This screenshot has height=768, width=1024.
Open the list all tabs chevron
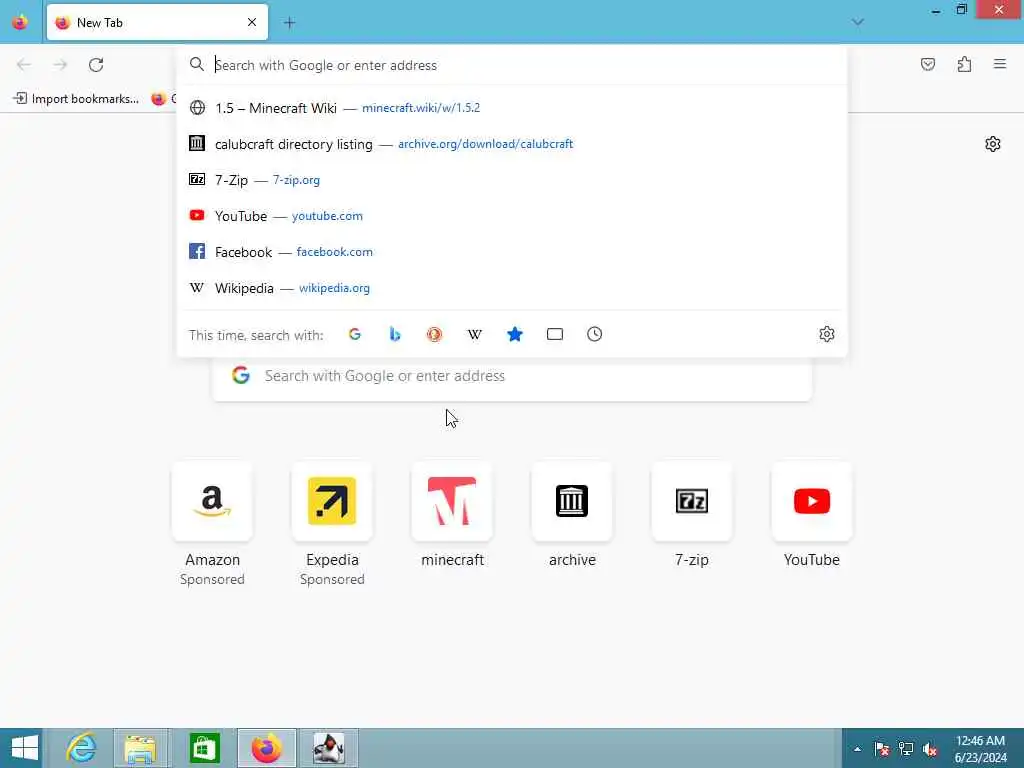pyautogui.click(x=857, y=22)
